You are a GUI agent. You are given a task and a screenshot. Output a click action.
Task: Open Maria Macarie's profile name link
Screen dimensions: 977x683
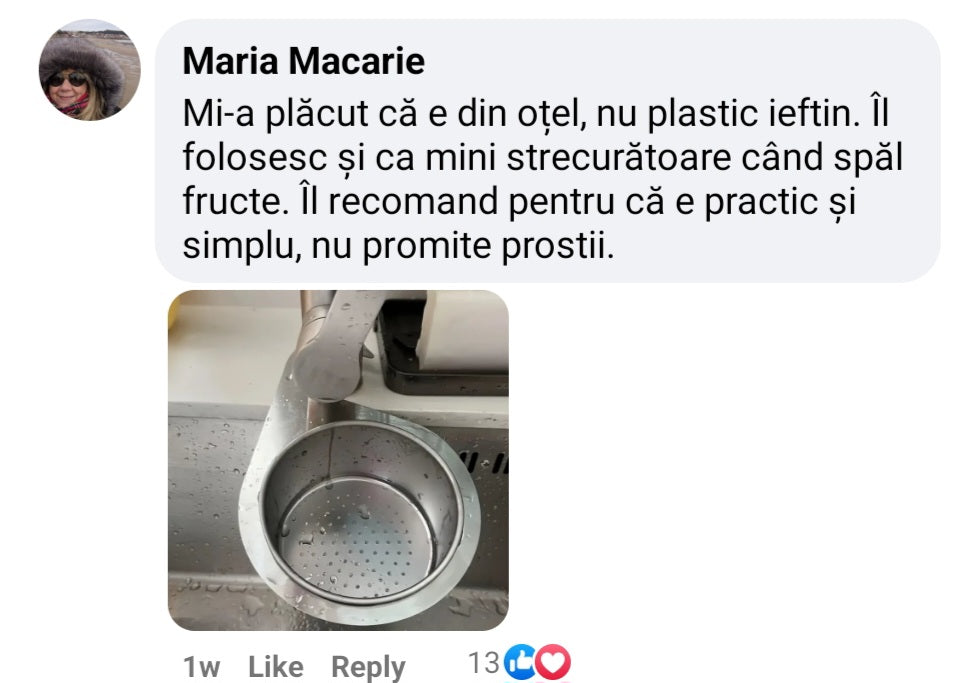click(303, 61)
